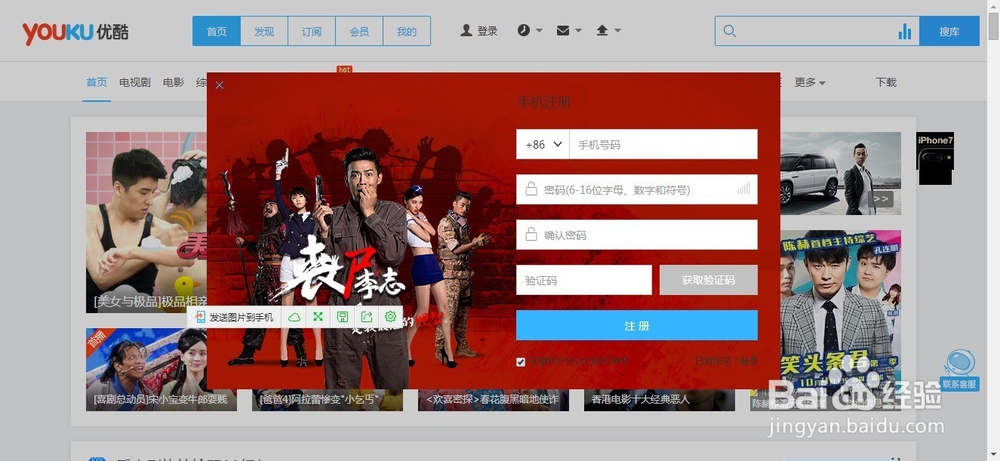Viewport: 1000px width, 461px height.
Task: Open the watch history clock dropdown
Action: click(x=529, y=30)
